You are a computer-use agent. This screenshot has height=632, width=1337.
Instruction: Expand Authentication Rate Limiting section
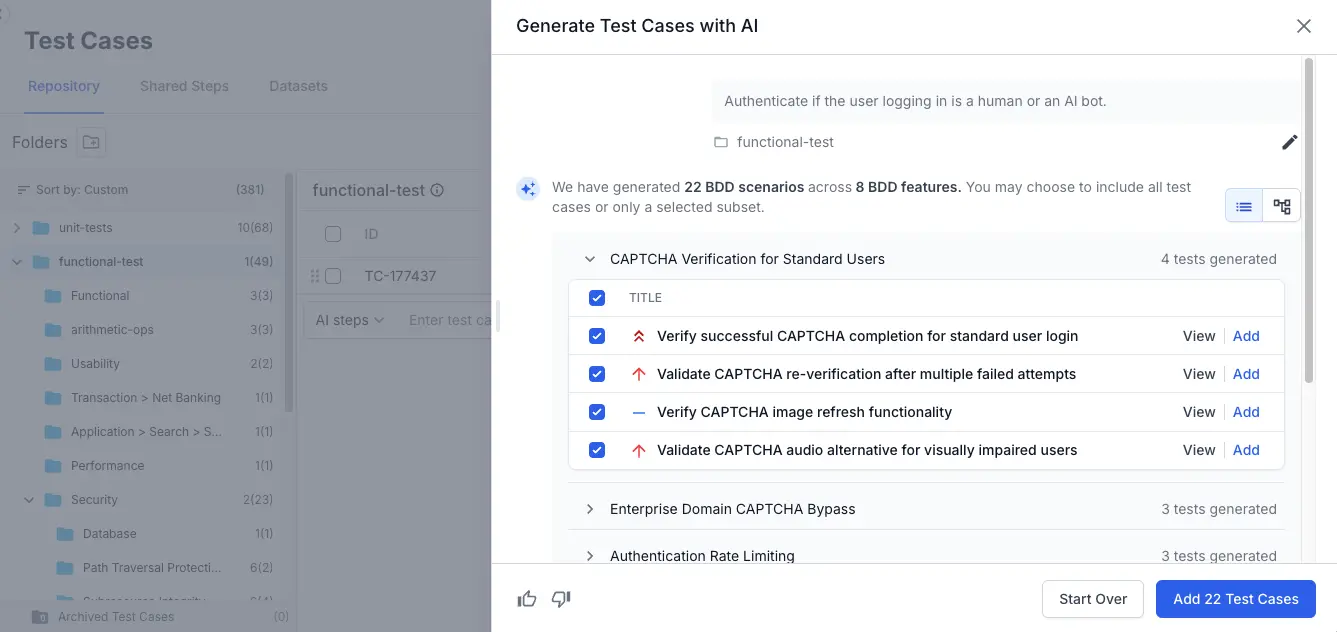(x=590, y=556)
